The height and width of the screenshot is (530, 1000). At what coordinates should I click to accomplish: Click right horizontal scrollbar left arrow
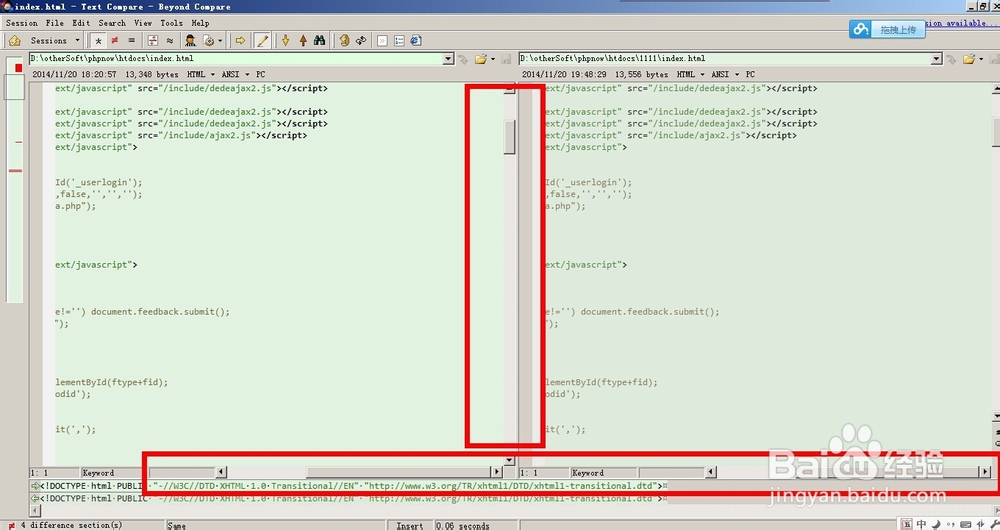(x=710, y=472)
